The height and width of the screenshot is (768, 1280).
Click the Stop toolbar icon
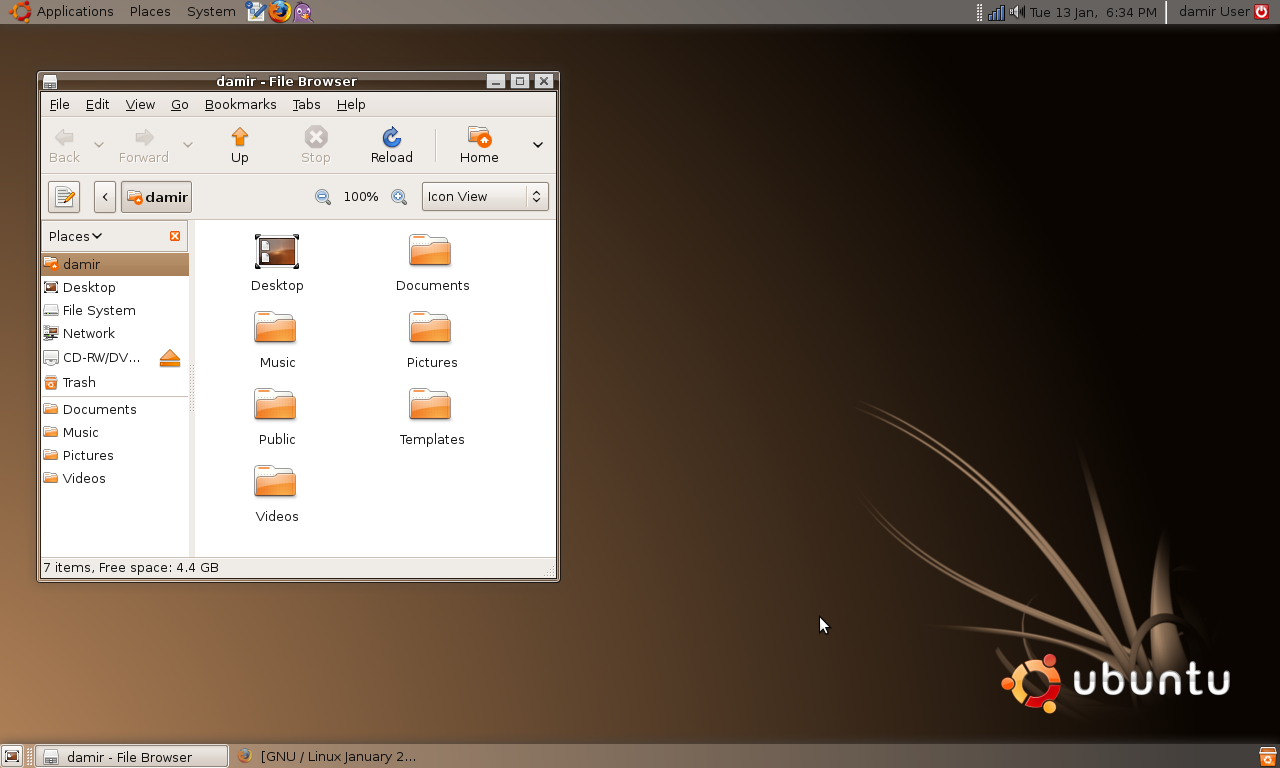click(x=316, y=137)
